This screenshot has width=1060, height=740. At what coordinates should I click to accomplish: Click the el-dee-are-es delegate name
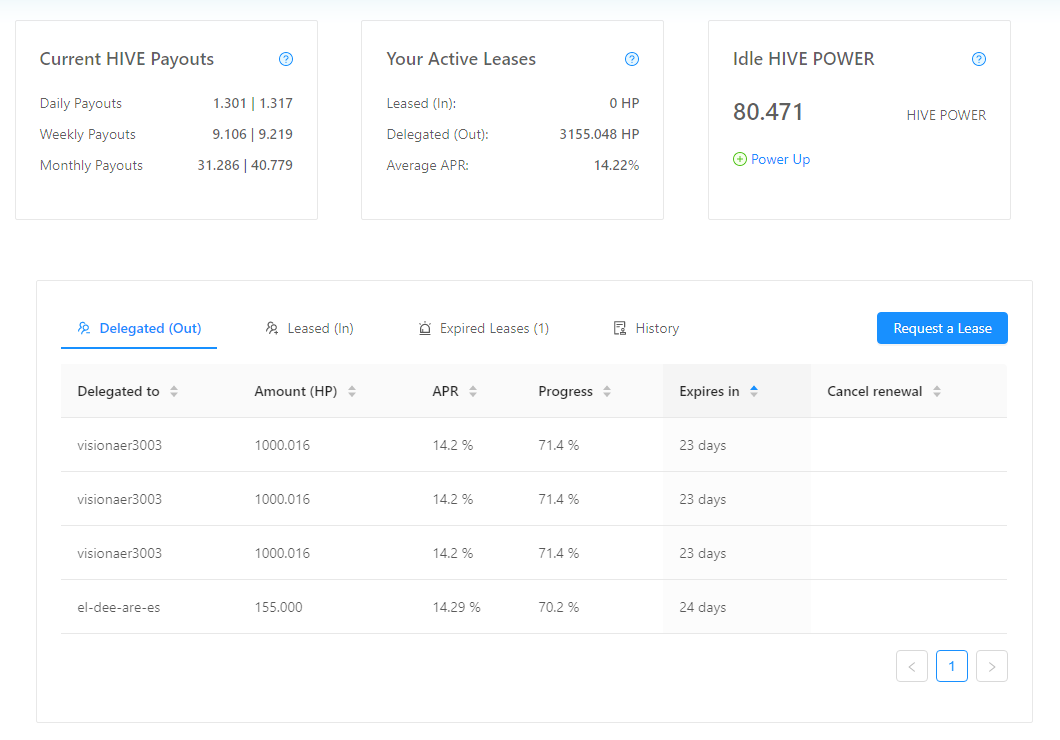[119, 608]
